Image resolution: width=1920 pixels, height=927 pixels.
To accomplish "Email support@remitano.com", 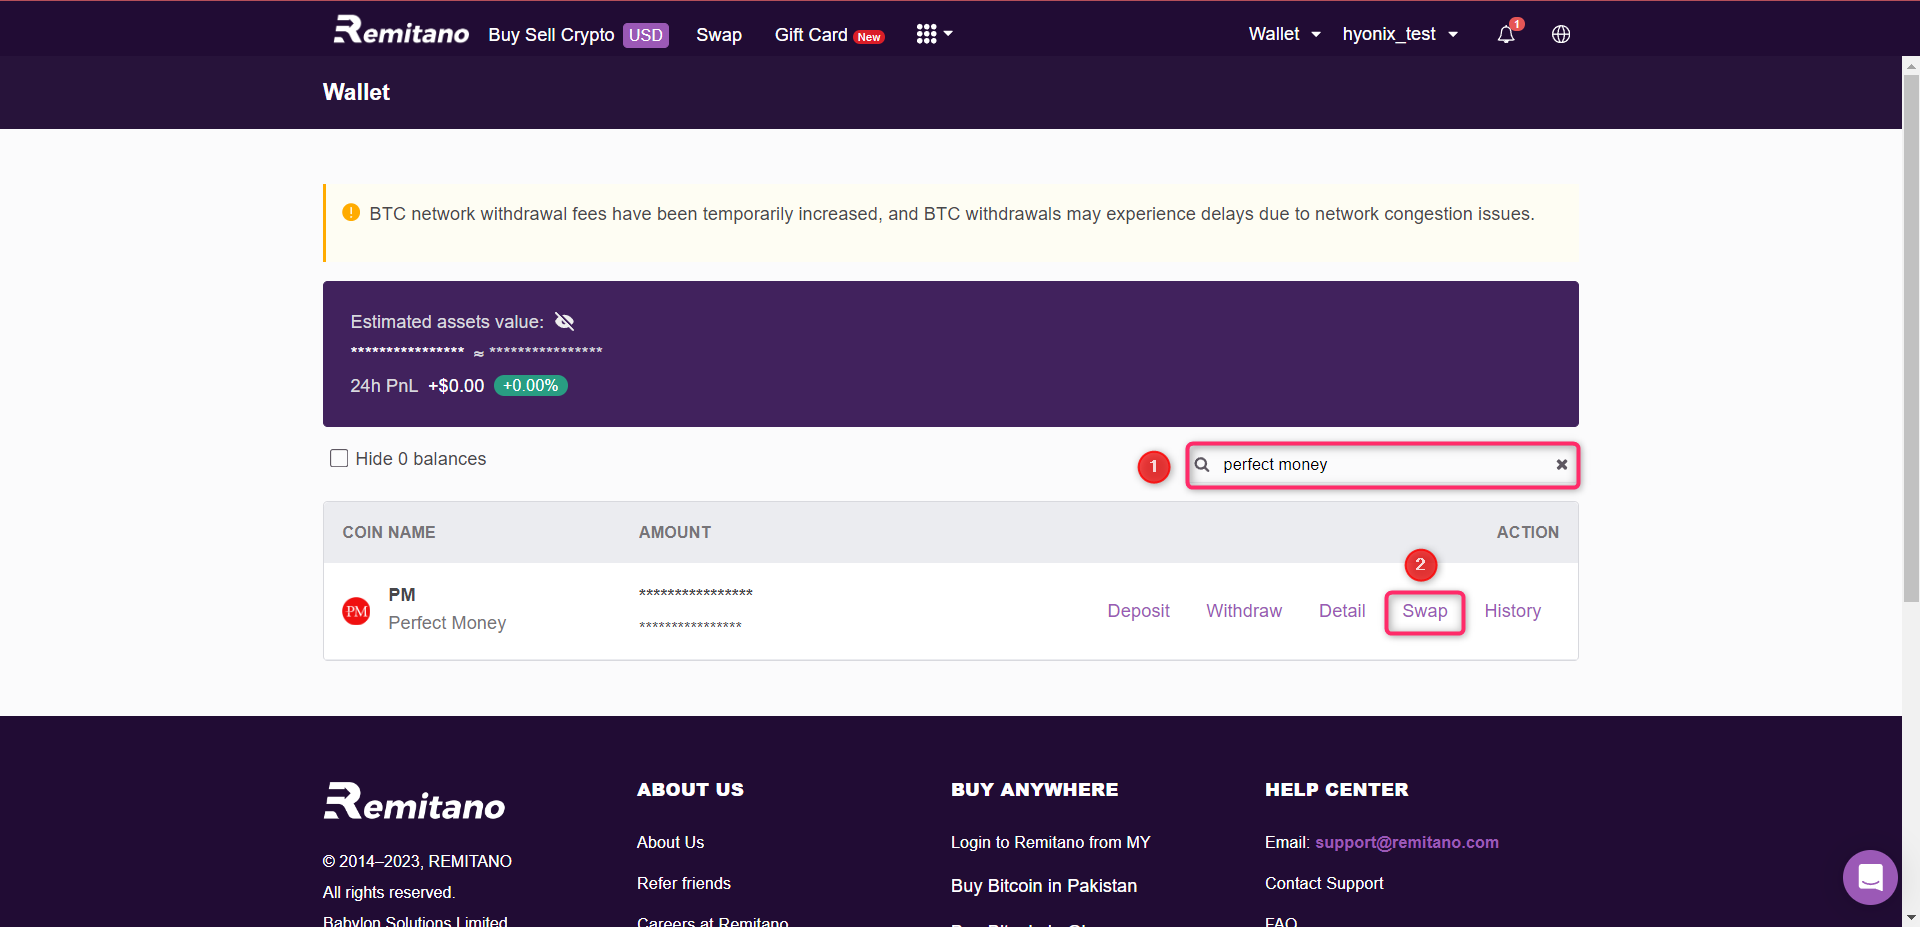I will tap(1406, 842).
